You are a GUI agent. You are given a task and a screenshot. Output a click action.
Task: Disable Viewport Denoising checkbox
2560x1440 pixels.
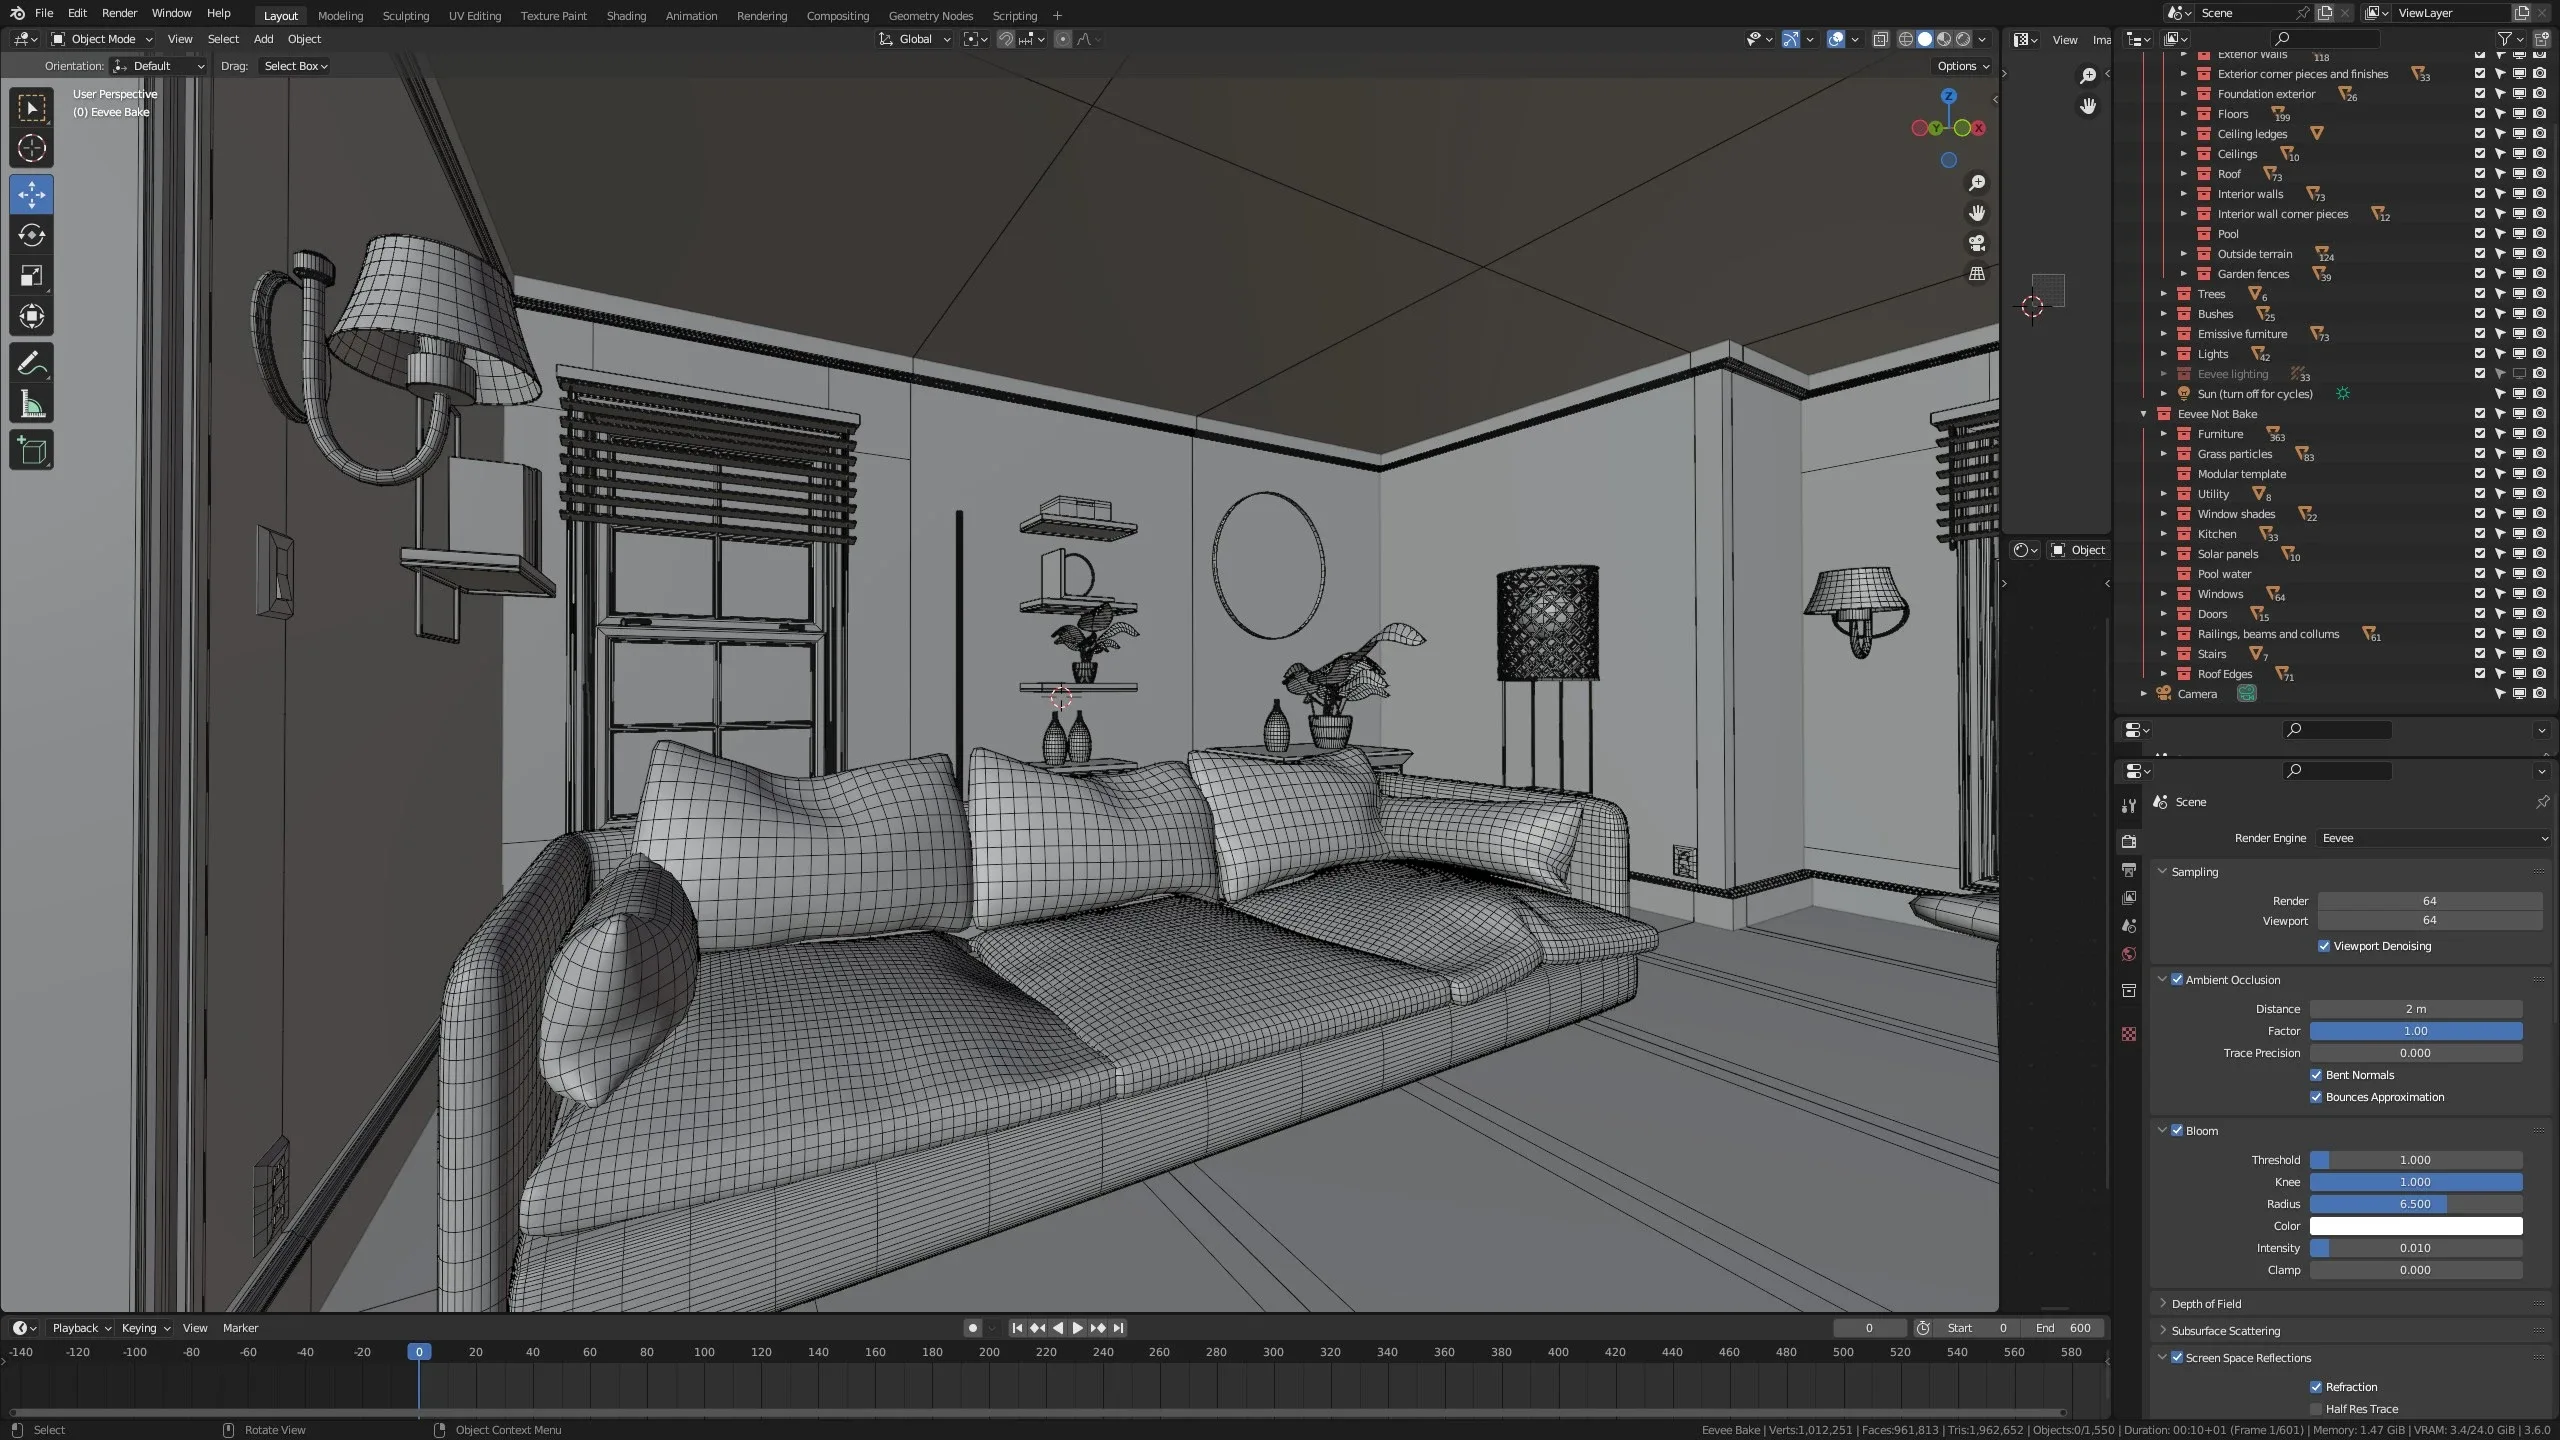click(x=2324, y=946)
